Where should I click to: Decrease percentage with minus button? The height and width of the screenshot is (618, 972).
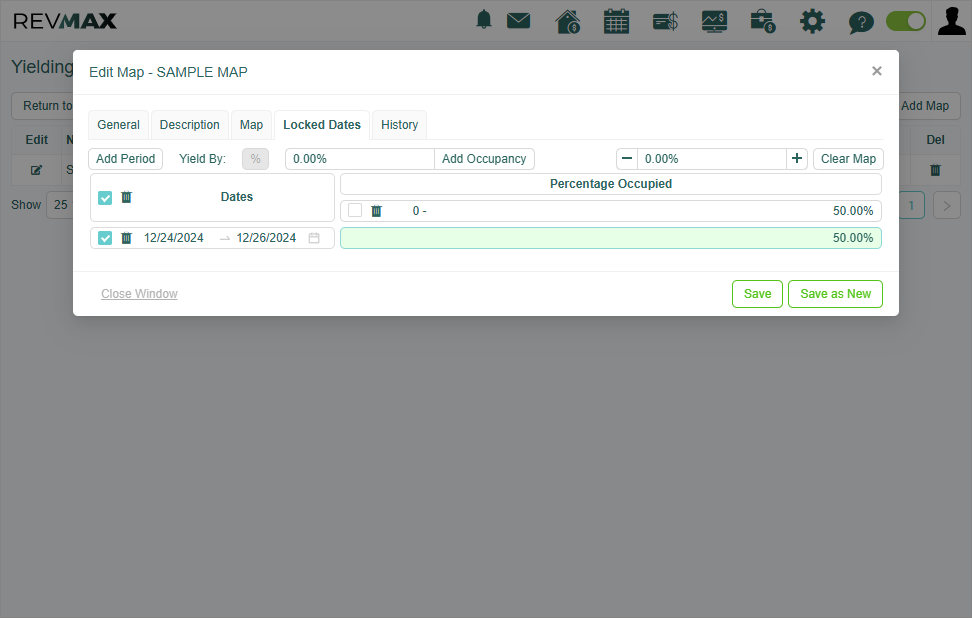[x=627, y=159]
